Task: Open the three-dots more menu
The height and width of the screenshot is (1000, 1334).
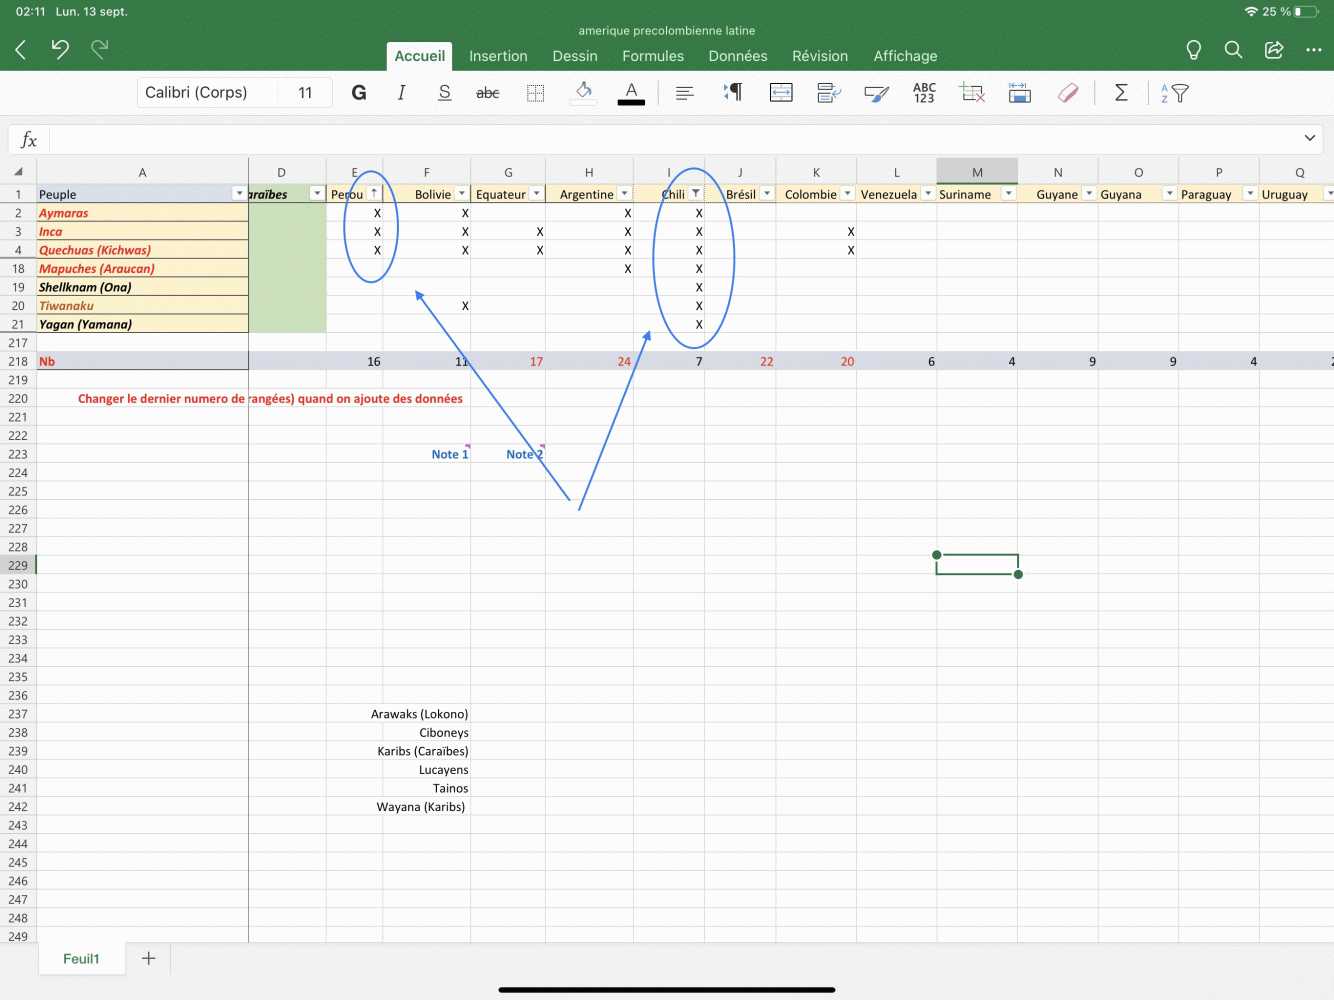Action: pyautogui.click(x=1314, y=50)
